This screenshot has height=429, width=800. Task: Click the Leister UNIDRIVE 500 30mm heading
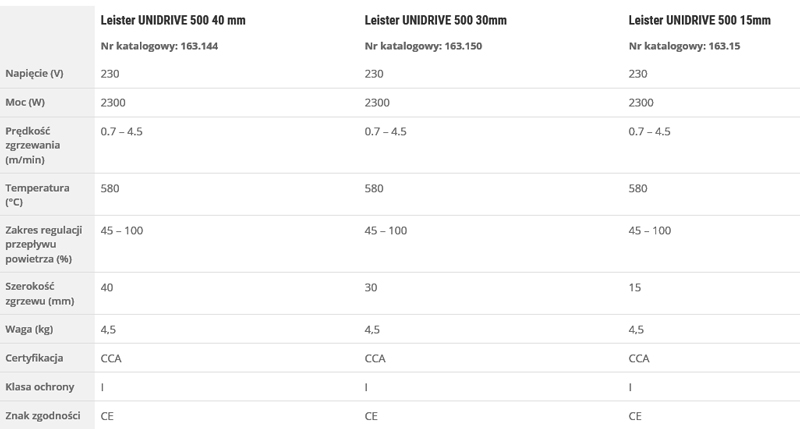pos(436,20)
